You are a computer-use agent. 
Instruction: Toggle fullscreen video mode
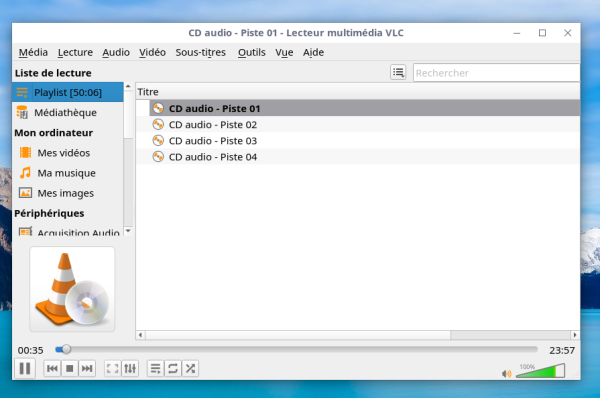point(112,369)
